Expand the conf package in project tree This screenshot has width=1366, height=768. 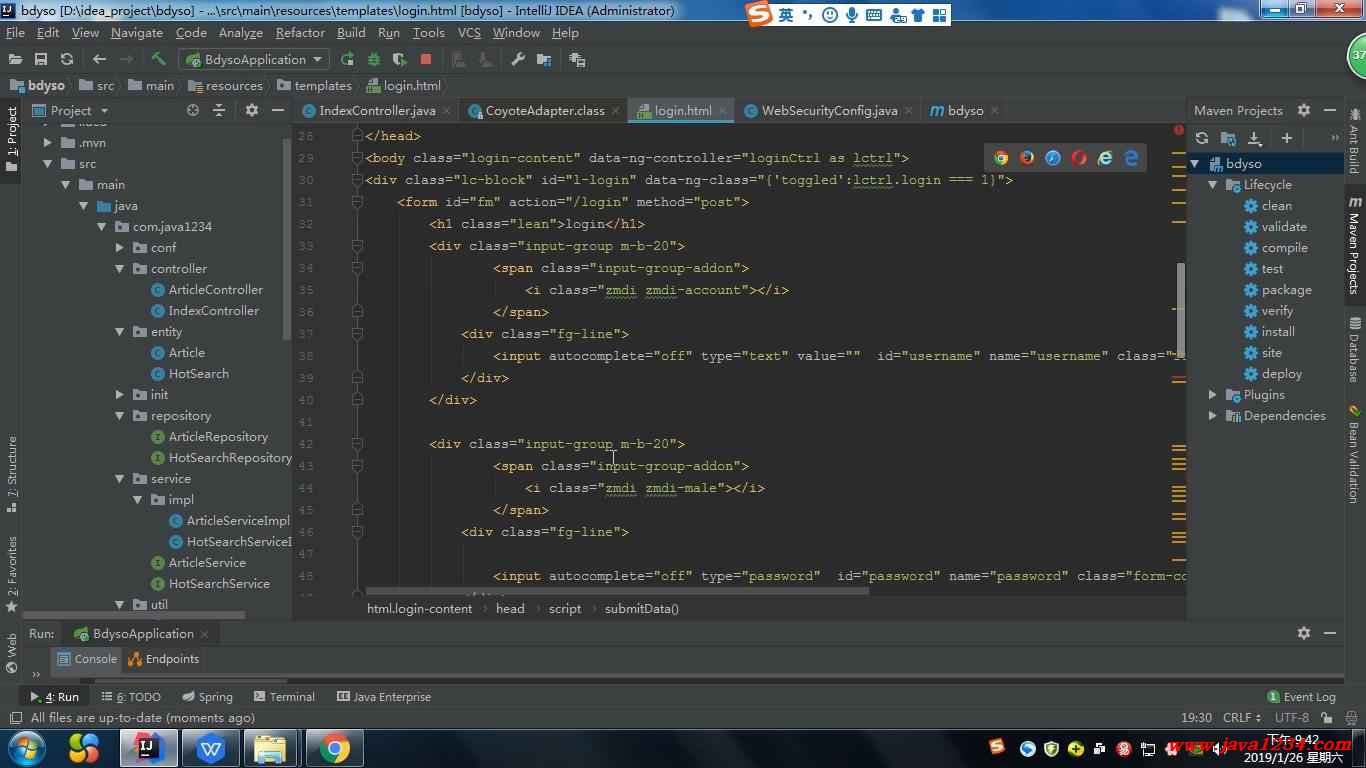tap(120, 248)
